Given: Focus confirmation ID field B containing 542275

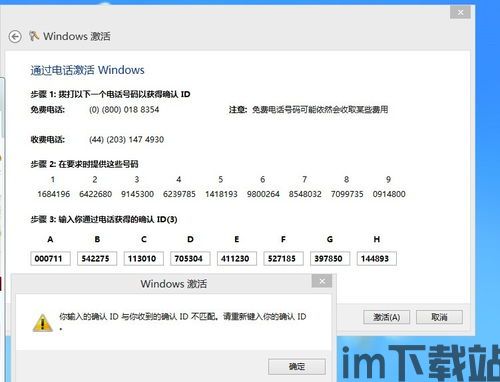Looking at the screenshot, I should click(x=97, y=258).
